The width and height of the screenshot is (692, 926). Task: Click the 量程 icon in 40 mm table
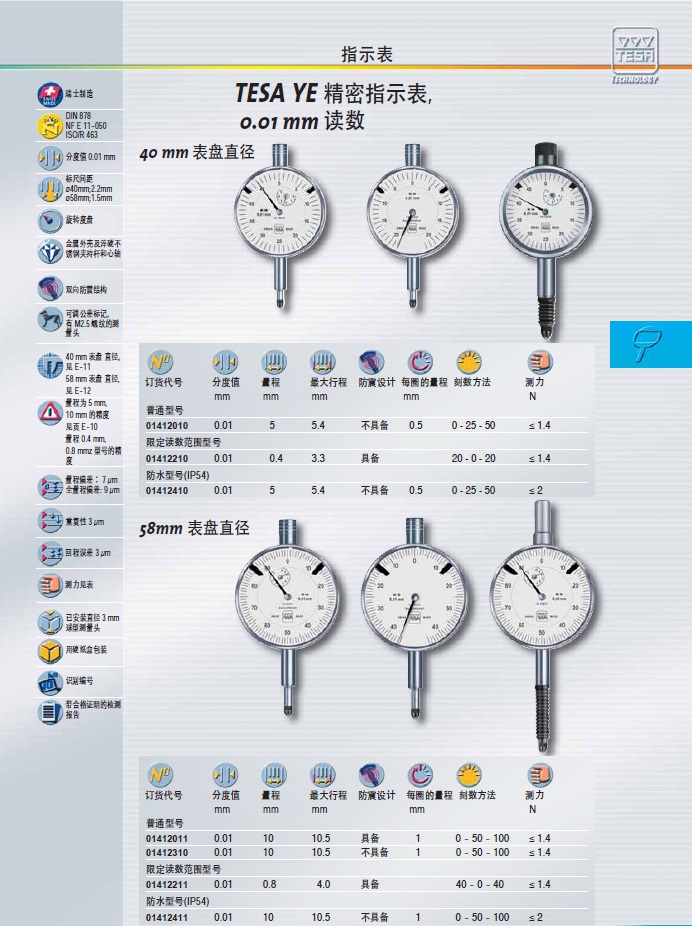click(273, 361)
